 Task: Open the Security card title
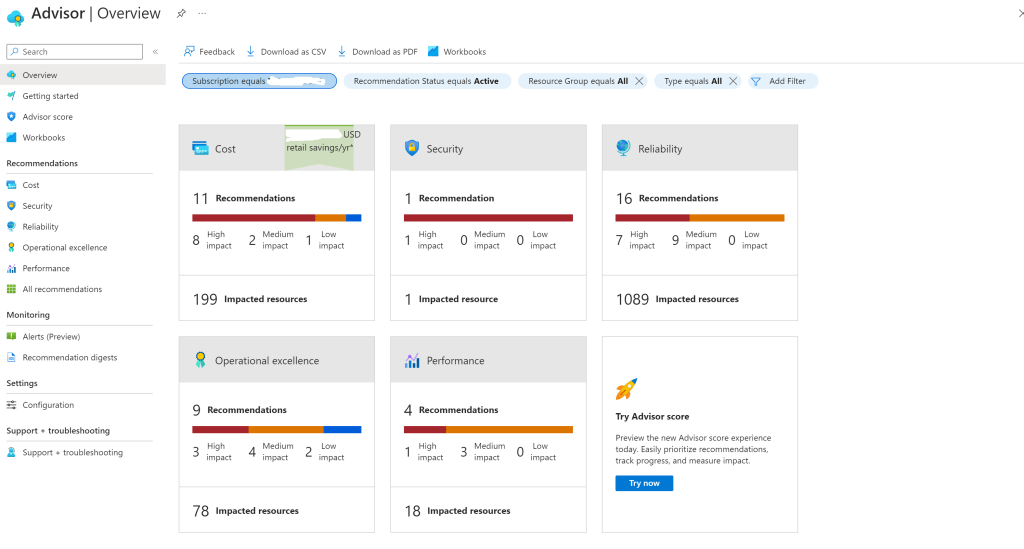pos(445,149)
